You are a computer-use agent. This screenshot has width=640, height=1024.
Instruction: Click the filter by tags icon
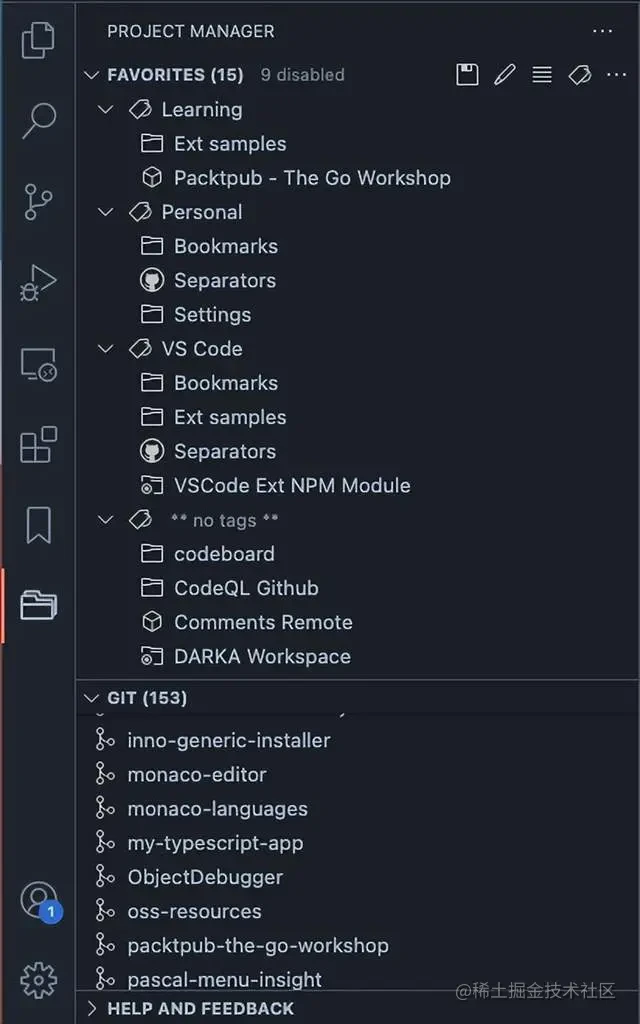[579, 75]
